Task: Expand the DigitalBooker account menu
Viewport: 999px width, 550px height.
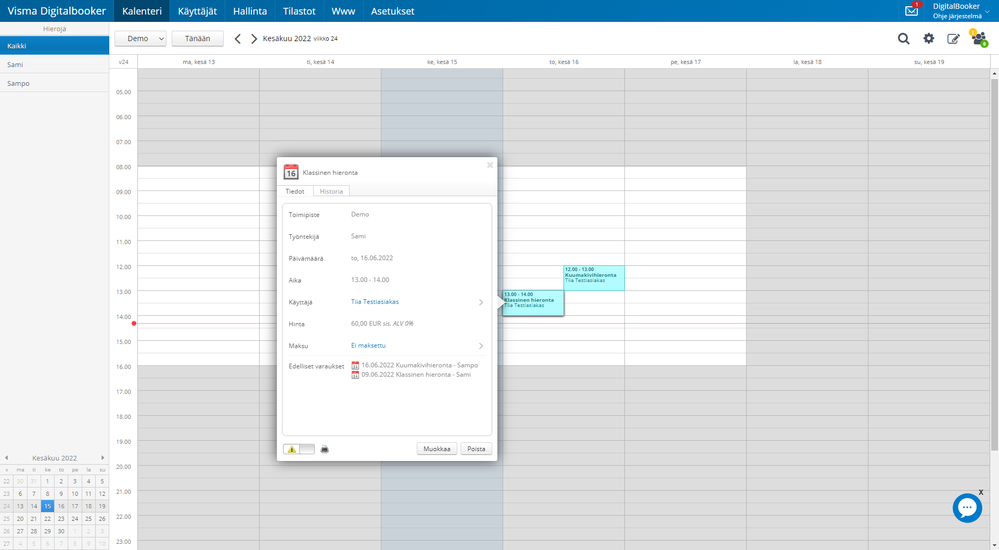Action: [961, 11]
